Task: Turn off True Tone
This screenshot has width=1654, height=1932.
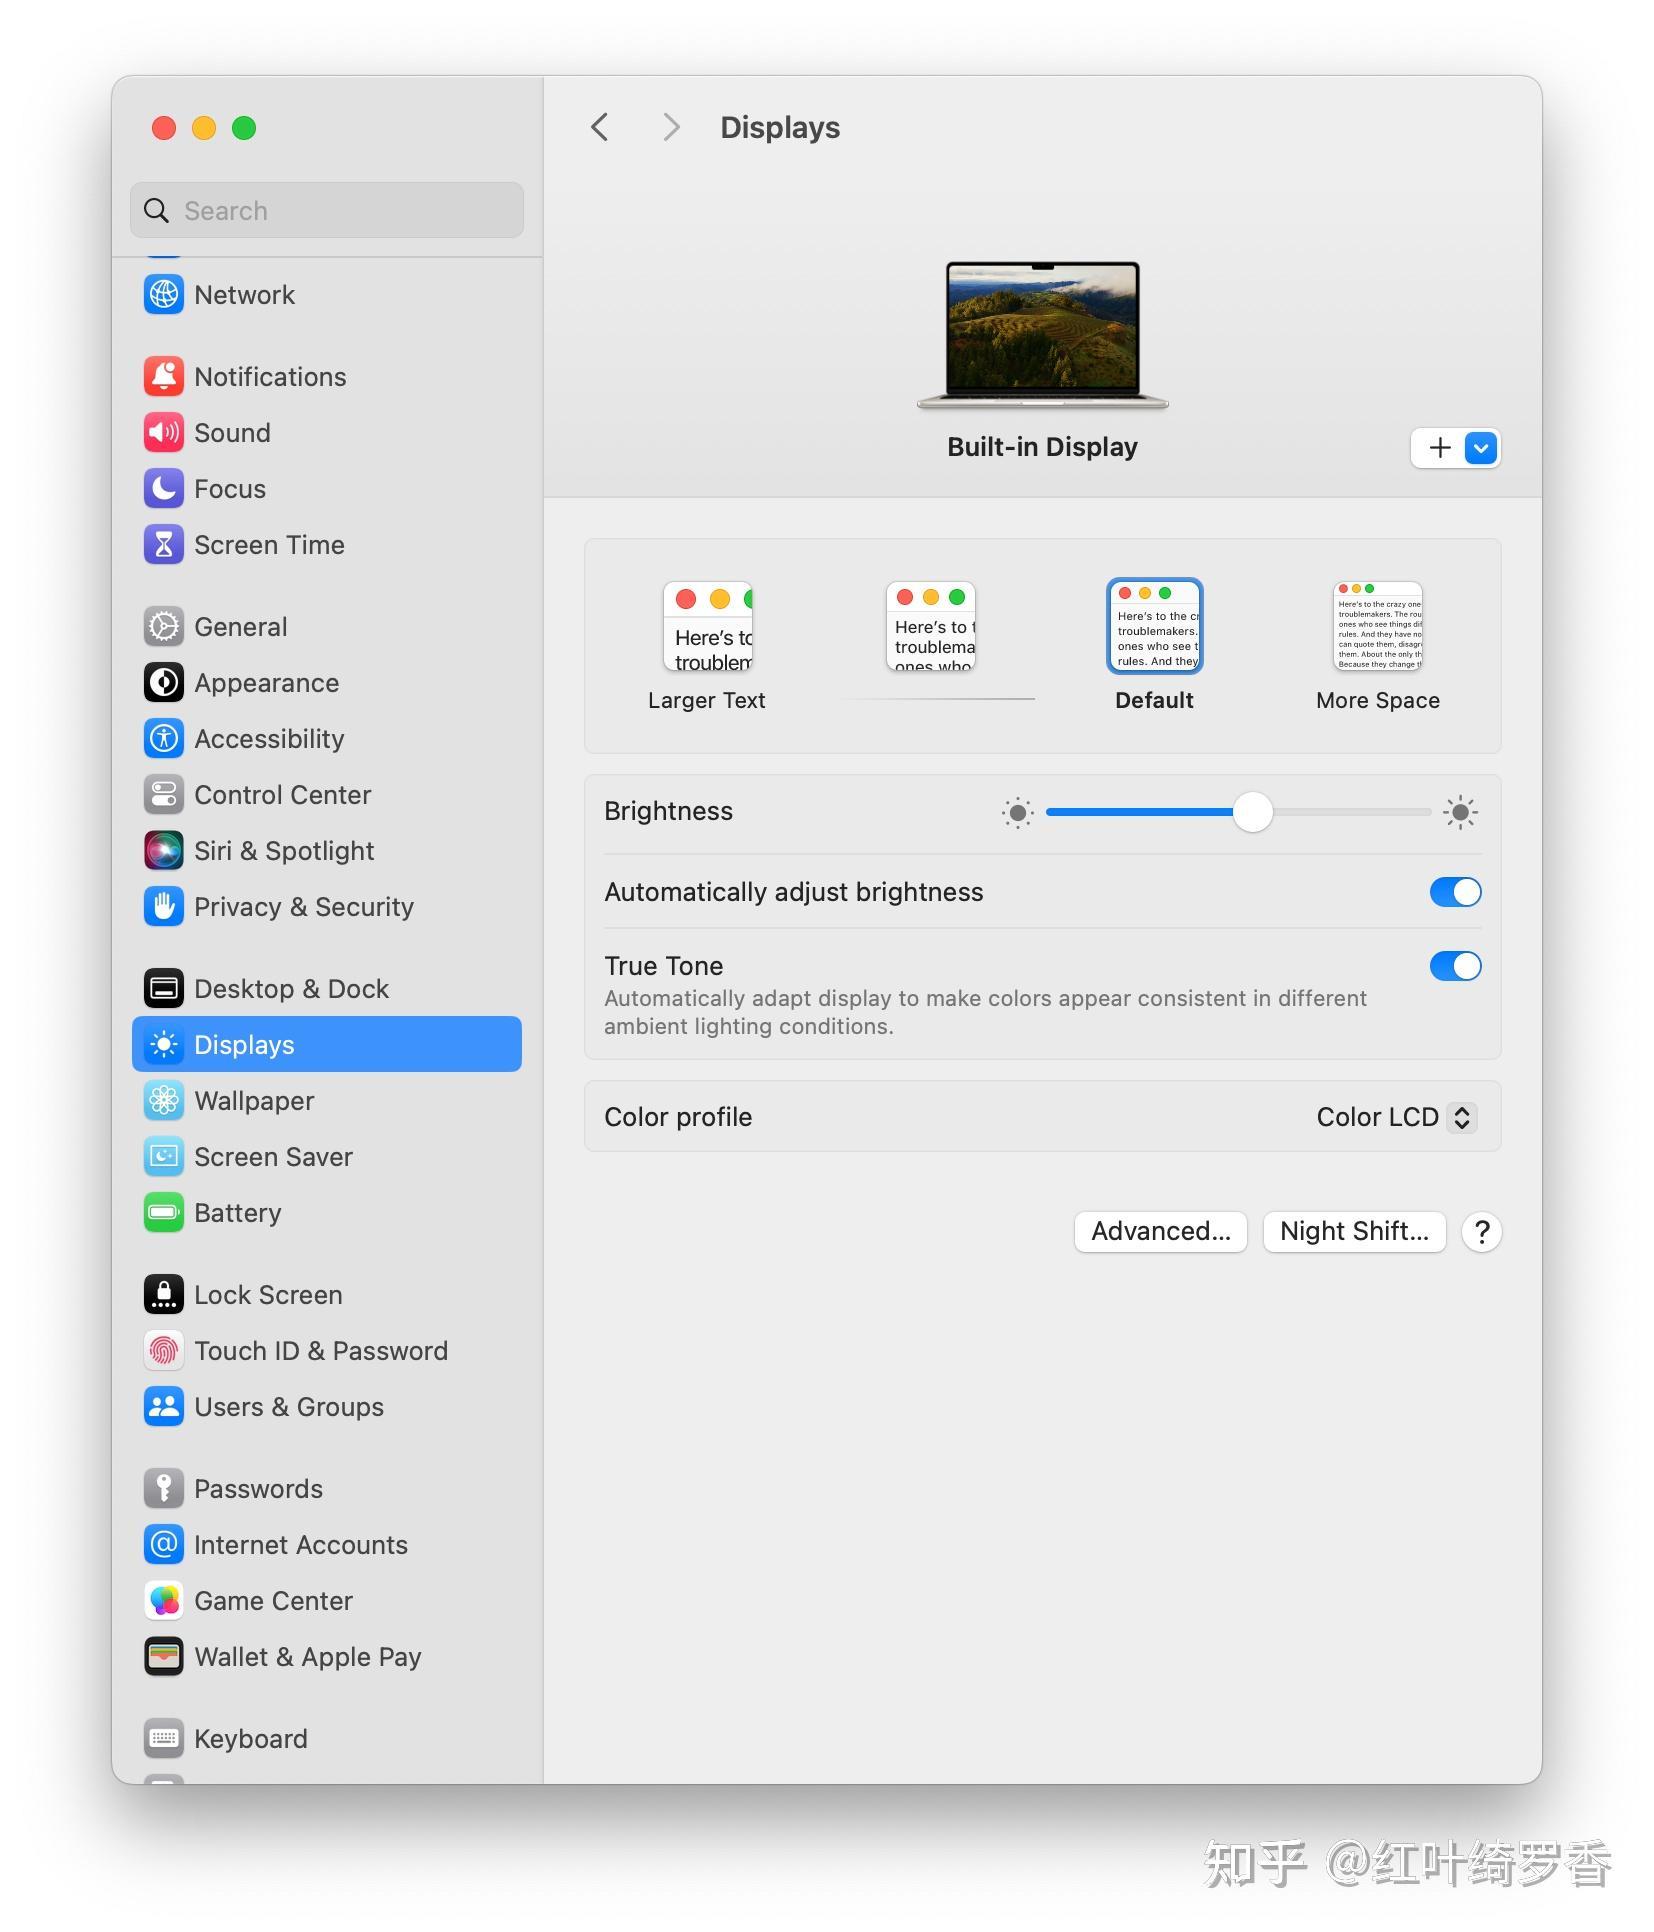Action: pyautogui.click(x=1456, y=966)
